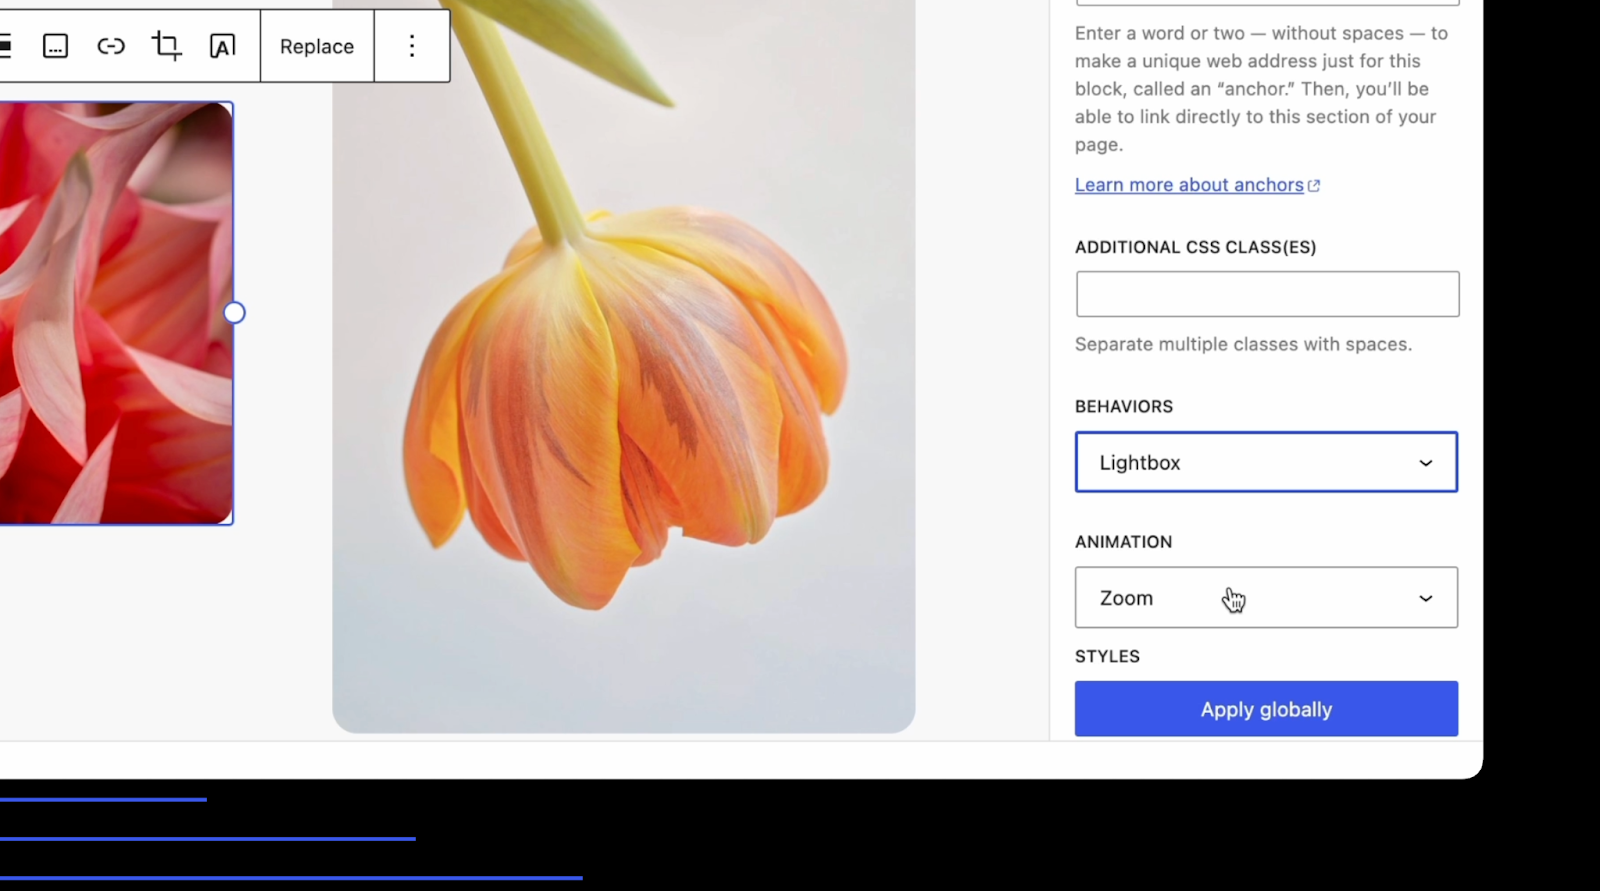This screenshot has width=1600, height=891.
Task: Click the circular resize handle on pink image
Action: click(x=234, y=313)
